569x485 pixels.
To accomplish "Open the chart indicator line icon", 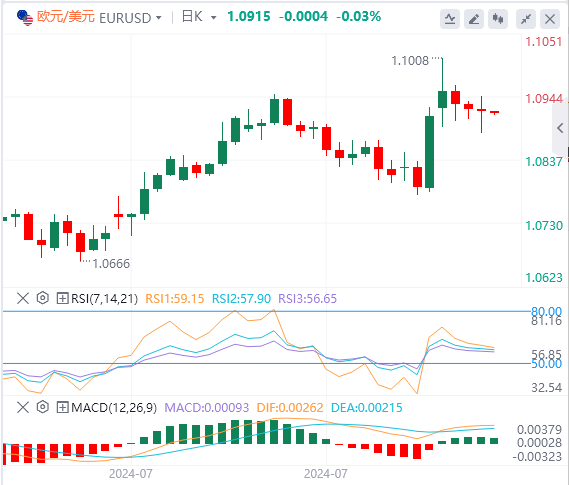I will click(x=450, y=19).
